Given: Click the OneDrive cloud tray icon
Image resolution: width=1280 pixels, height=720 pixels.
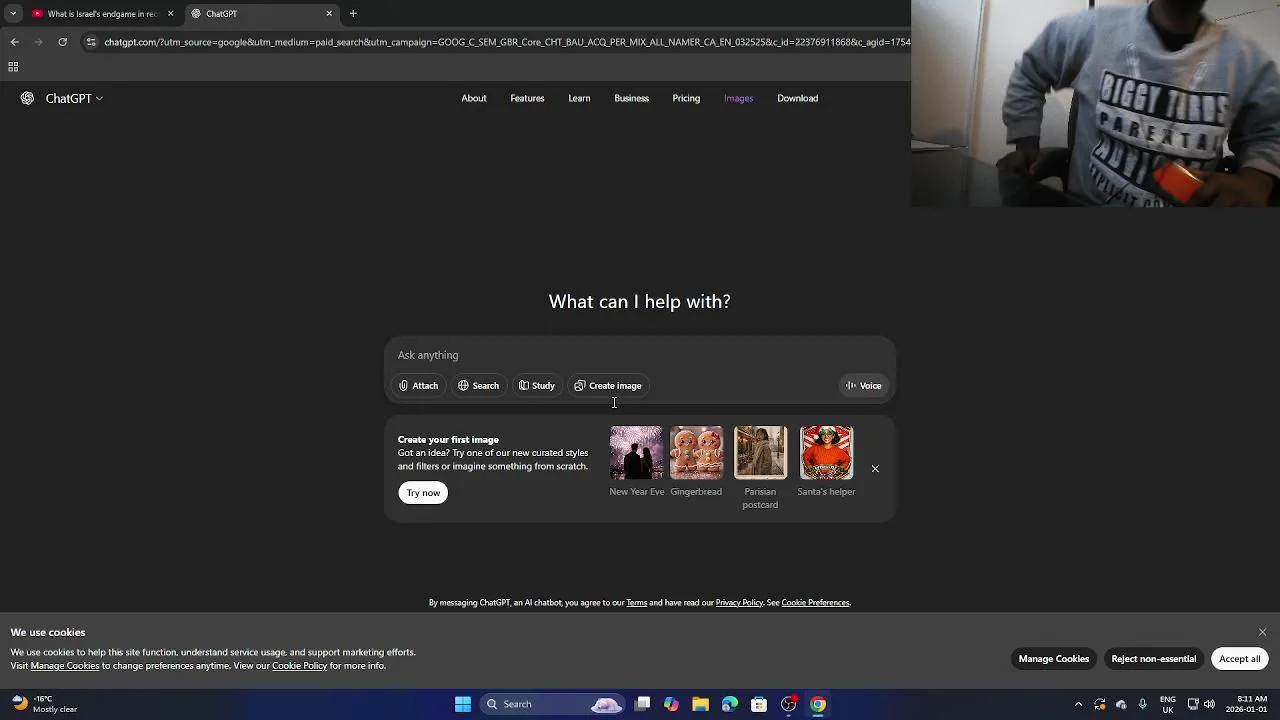Looking at the screenshot, I should pos(1121,704).
